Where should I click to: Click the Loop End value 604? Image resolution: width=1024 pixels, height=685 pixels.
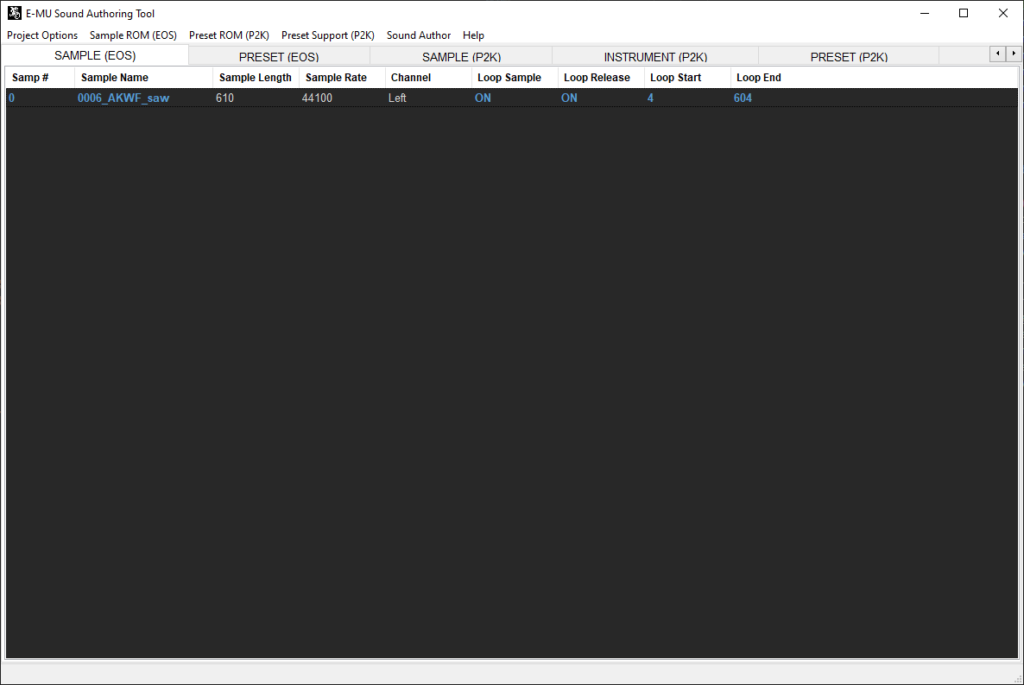(743, 98)
